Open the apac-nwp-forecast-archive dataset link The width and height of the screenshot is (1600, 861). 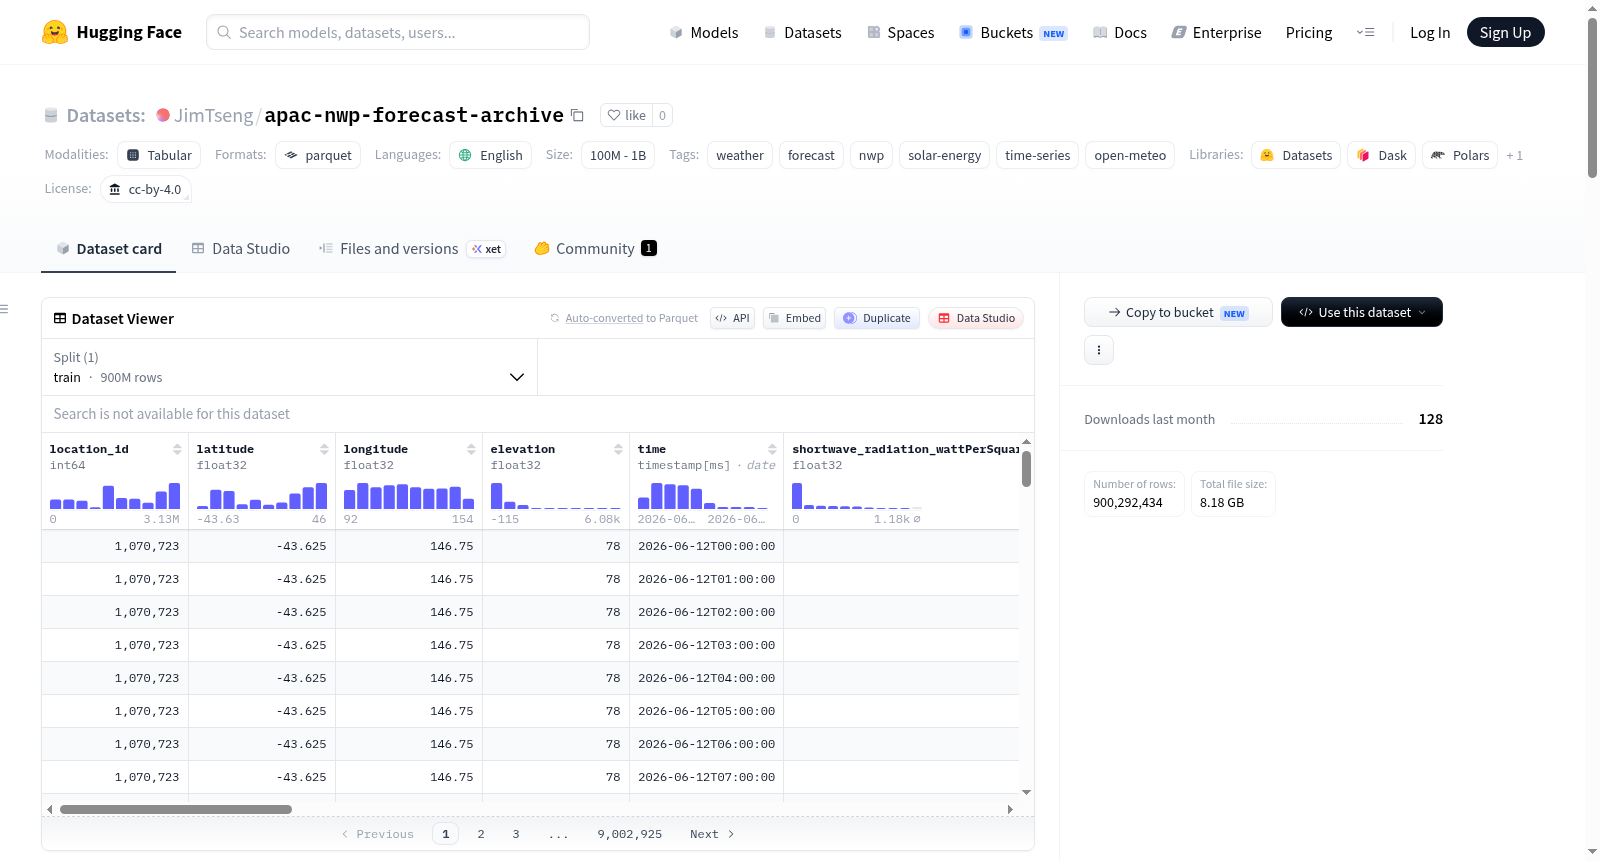tap(414, 115)
